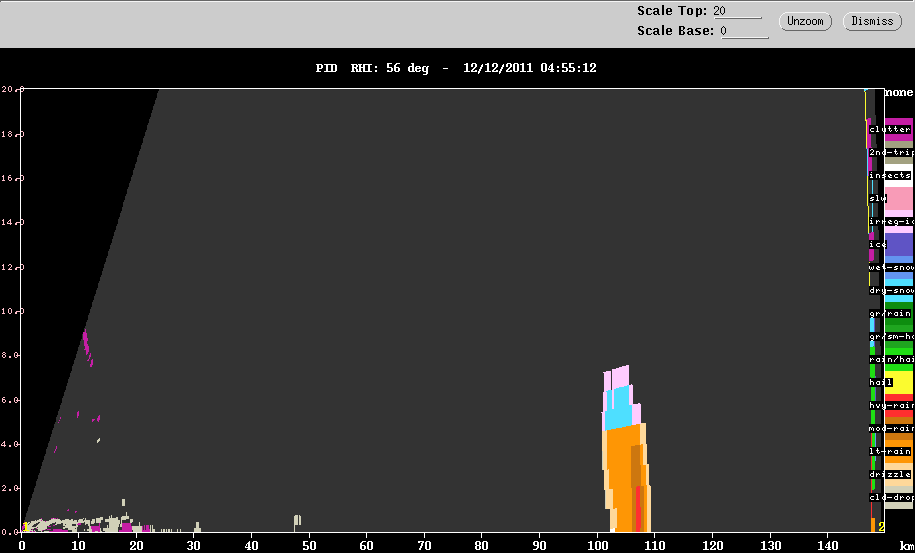Click the 'lt-rain' legend label
The width and height of the screenshot is (915, 553).
tap(890, 452)
